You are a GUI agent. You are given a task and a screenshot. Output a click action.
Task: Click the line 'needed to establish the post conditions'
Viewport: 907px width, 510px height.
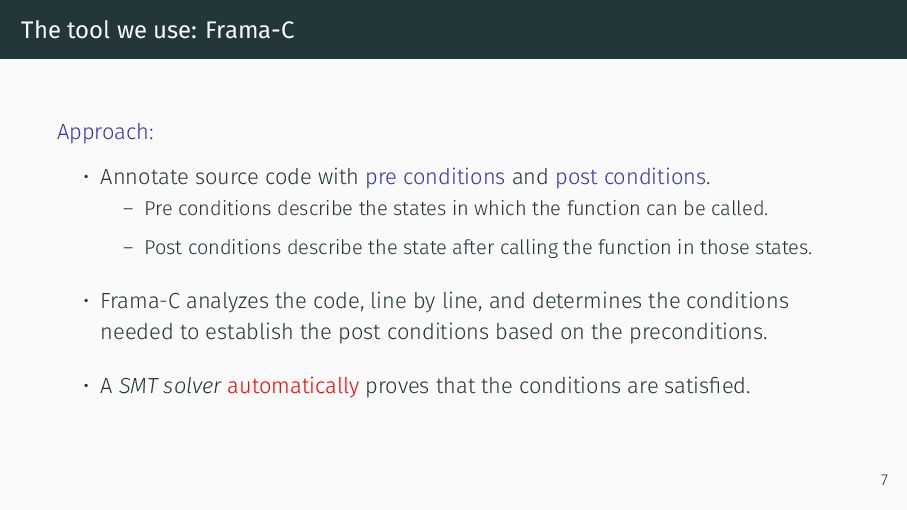434,332
